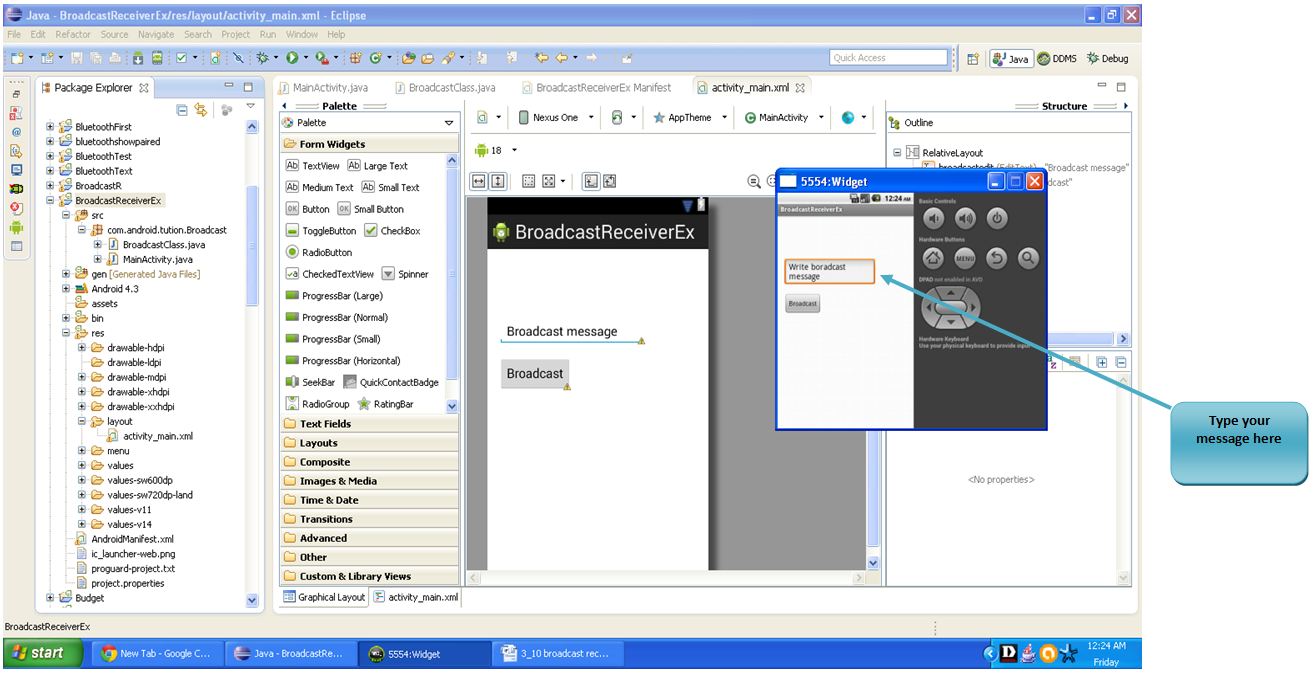Open the Project menu
The image size is (1316, 674).
(x=236, y=34)
